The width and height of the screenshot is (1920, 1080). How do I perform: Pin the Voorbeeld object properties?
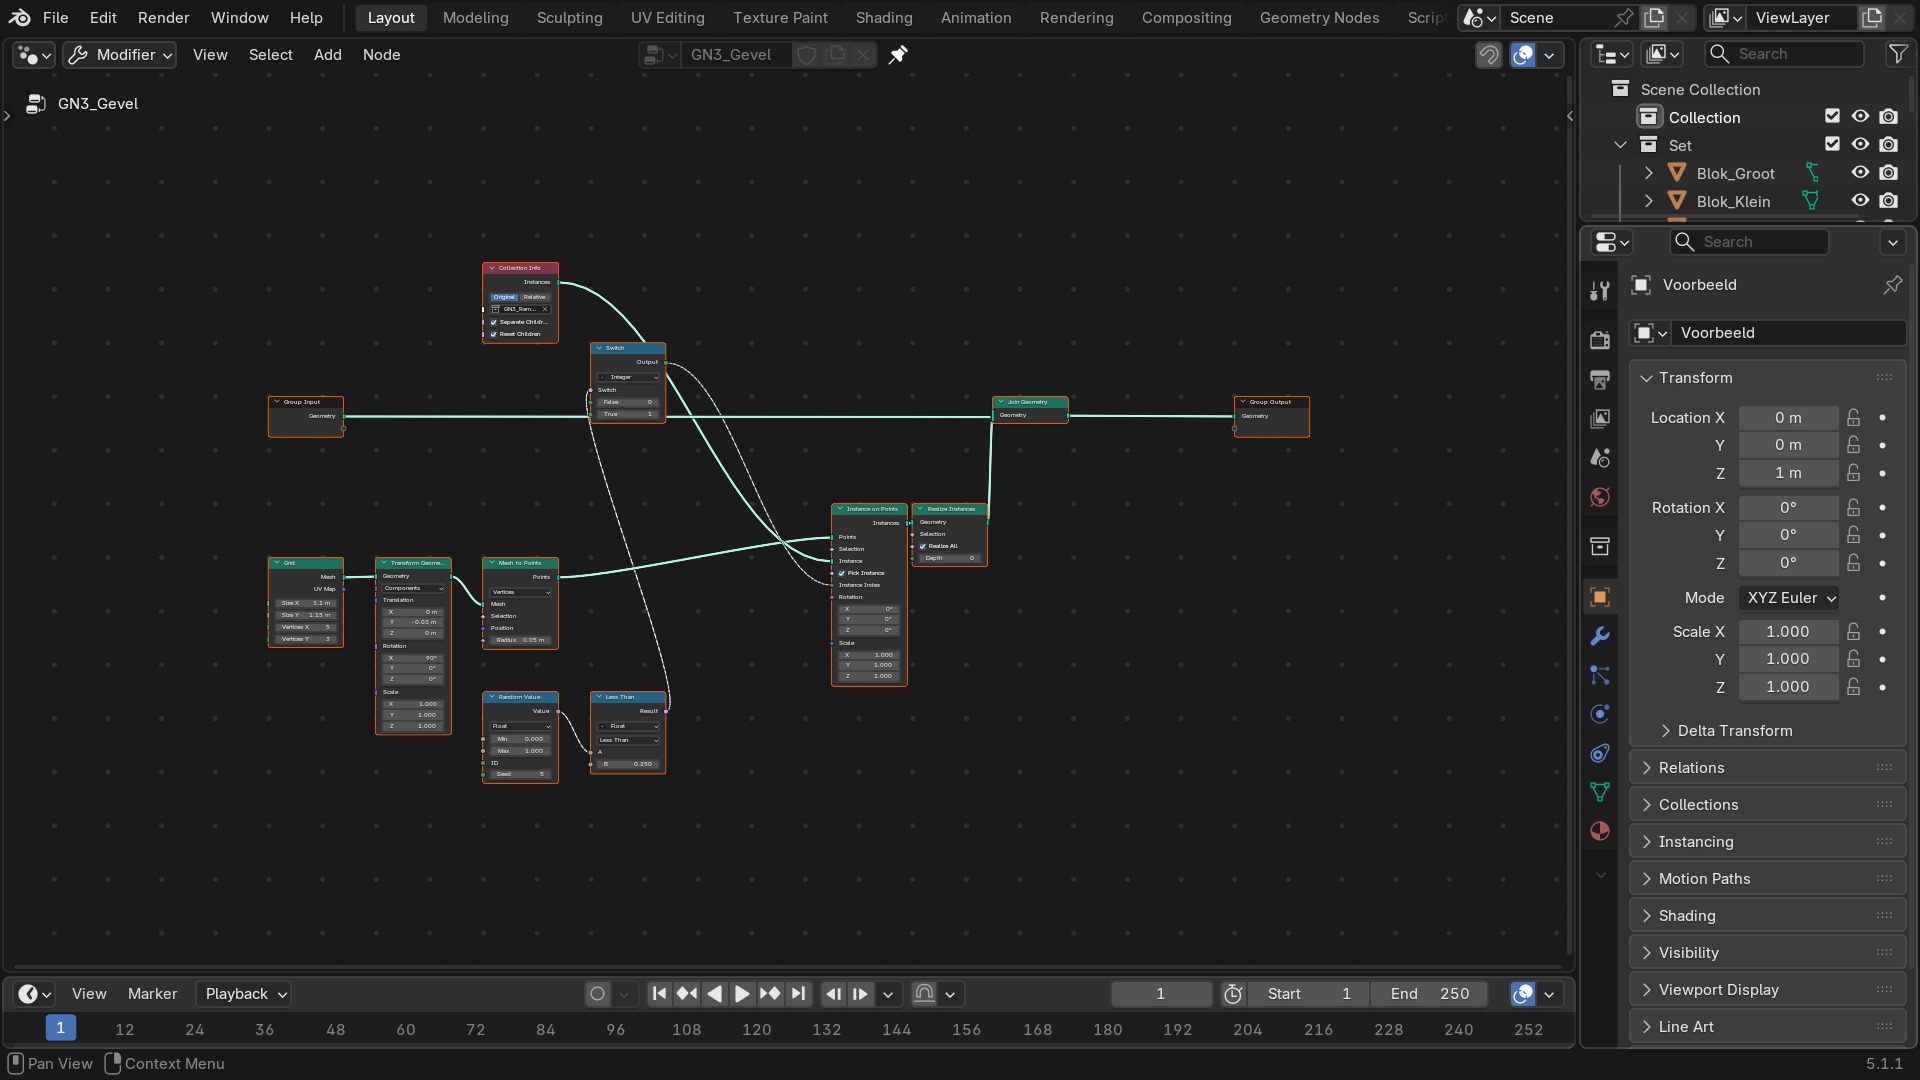tap(1893, 285)
